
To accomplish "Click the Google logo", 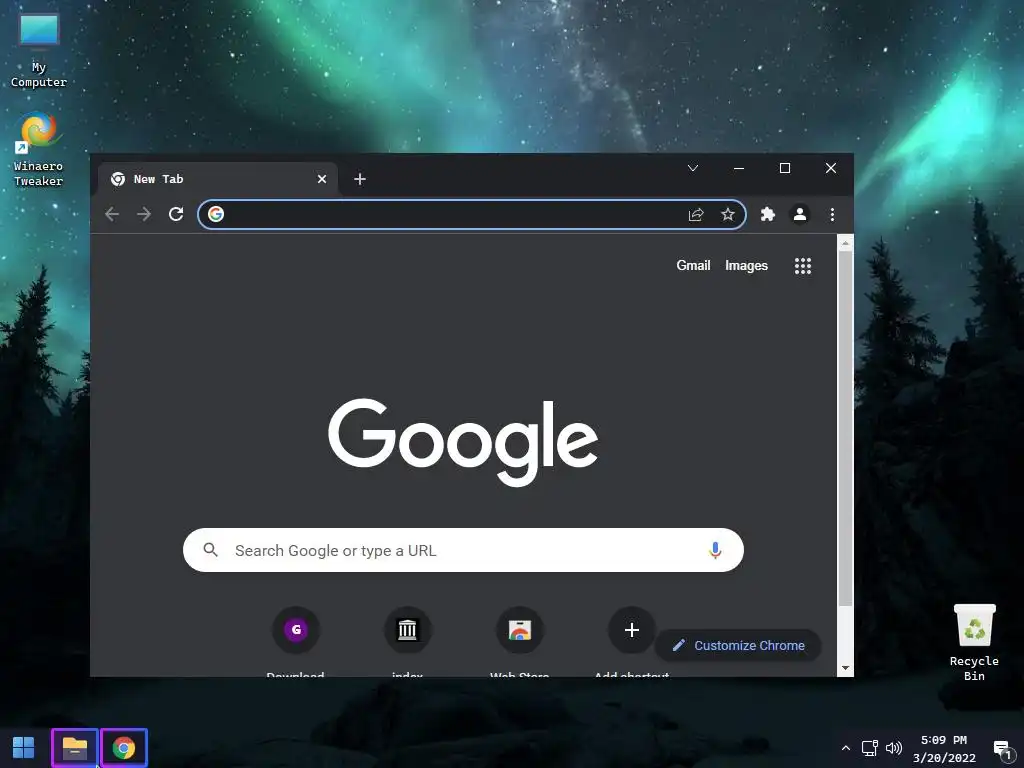I will click(462, 442).
